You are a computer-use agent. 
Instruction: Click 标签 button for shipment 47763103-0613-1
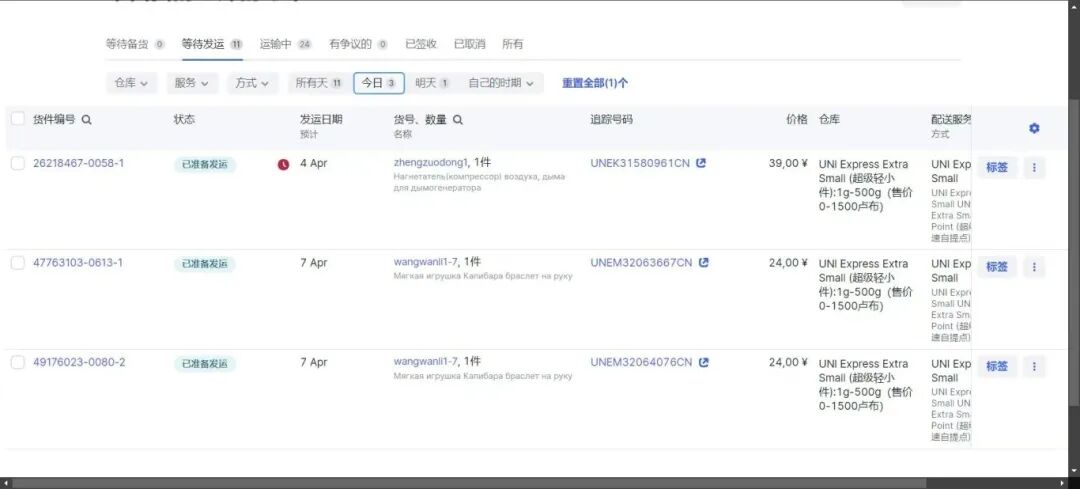click(997, 267)
